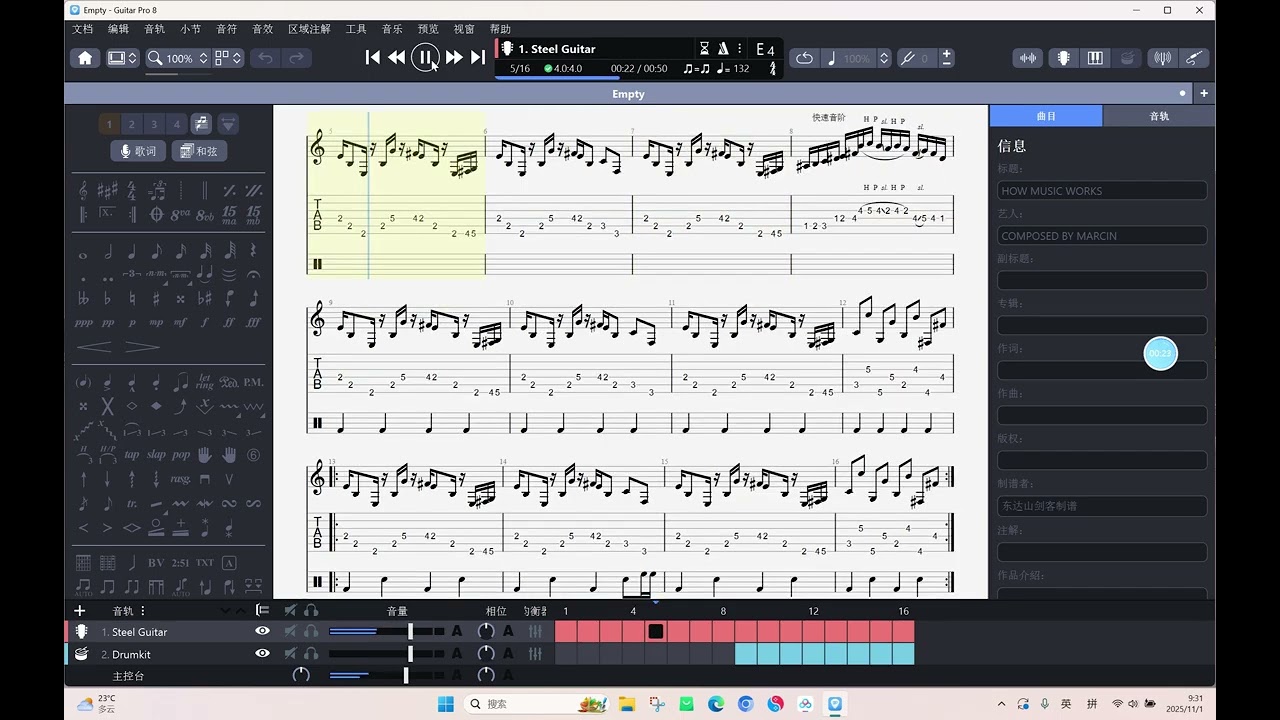Select voice 4 in the edition palette
The height and width of the screenshot is (720, 1280).
(x=177, y=124)
